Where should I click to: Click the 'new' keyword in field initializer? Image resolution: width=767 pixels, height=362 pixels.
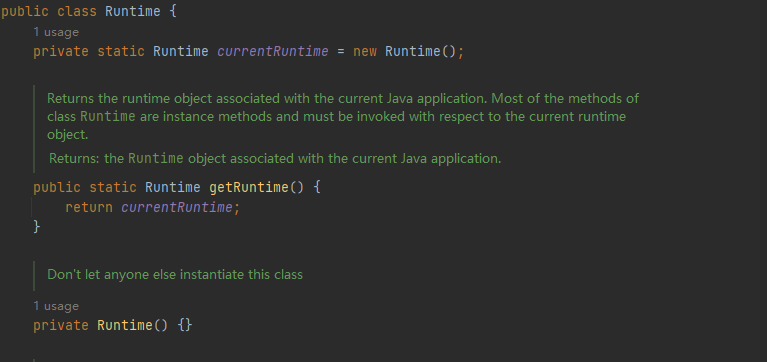tap(365, 51)
